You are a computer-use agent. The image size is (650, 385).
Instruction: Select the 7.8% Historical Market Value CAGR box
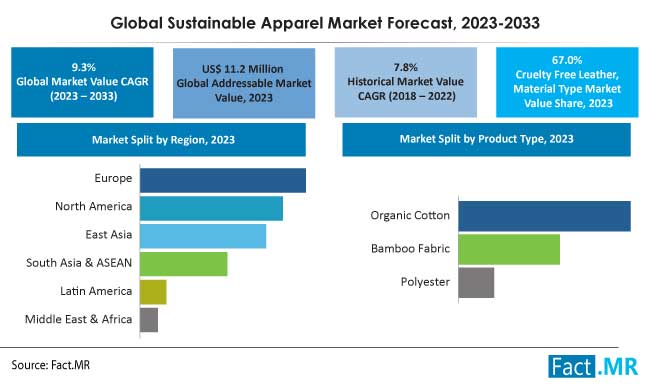tap(406, 82)
